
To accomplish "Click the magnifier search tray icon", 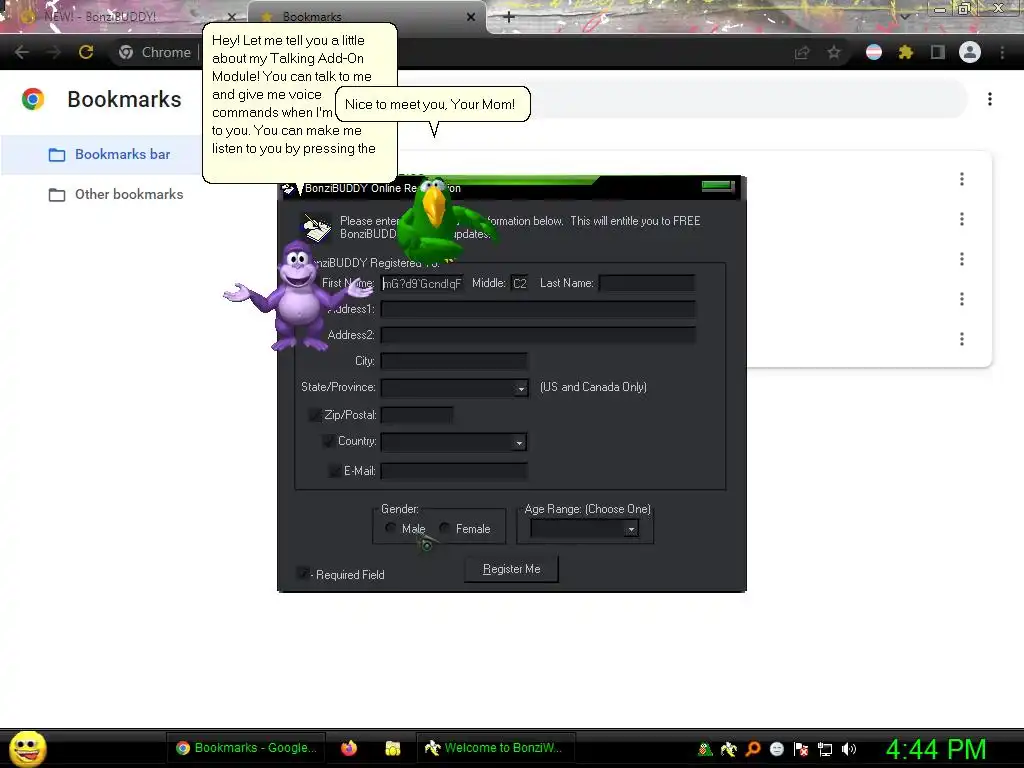I will [x=753, y=749].
